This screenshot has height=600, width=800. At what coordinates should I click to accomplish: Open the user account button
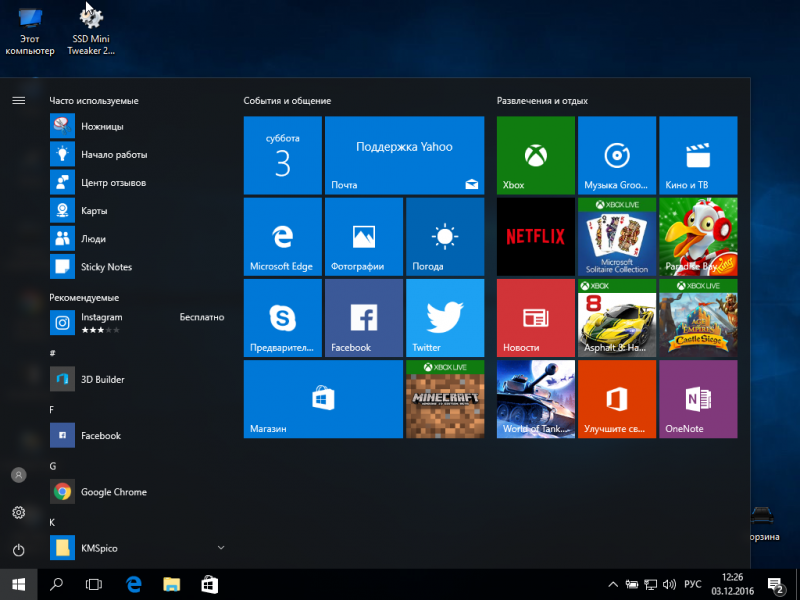(x=18, y=475)
